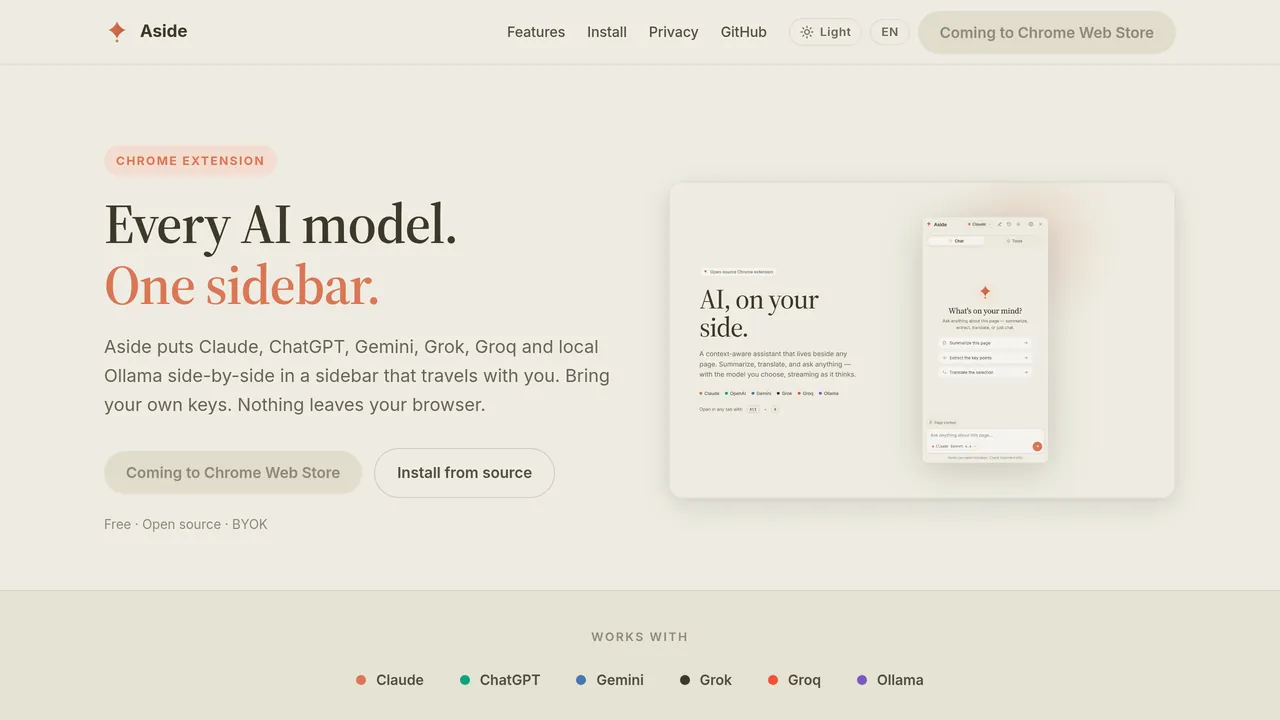1280x720 pixels.
Task: Open settings gear in sidebar preview
Action: click(x=1031, y=224)
